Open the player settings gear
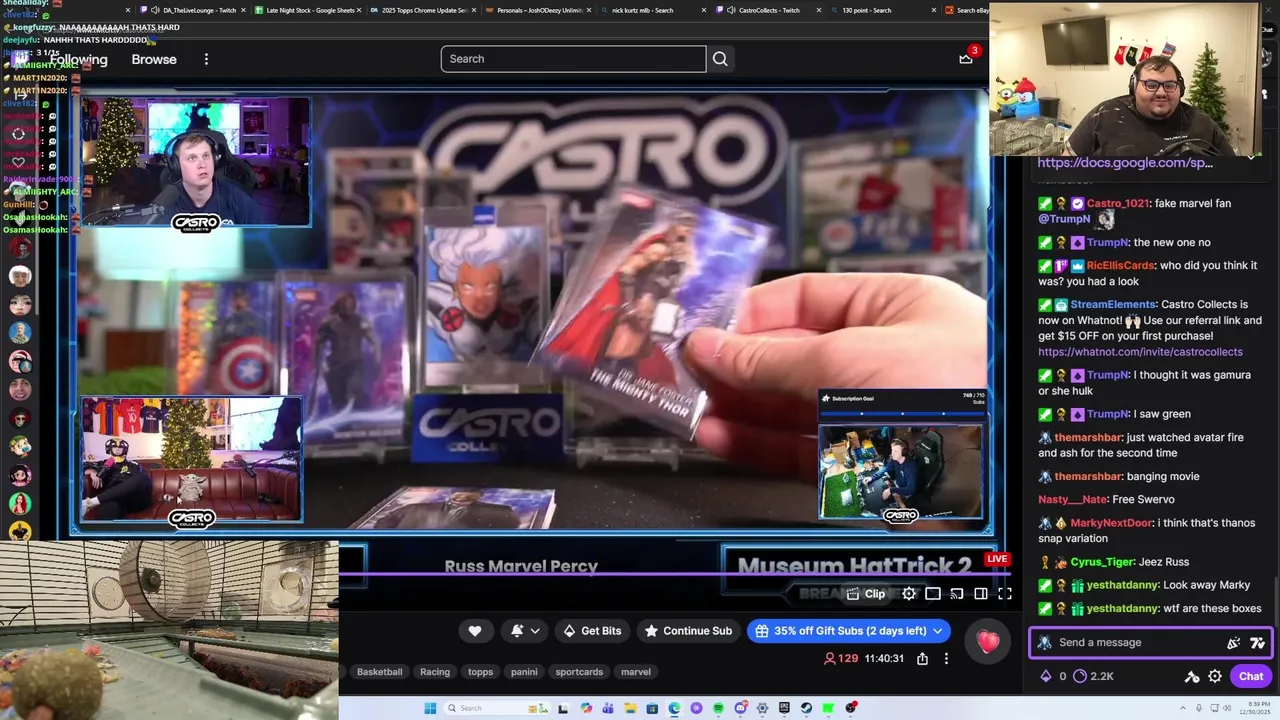This screenshot has height=720, width=1280. coord(909,594)
